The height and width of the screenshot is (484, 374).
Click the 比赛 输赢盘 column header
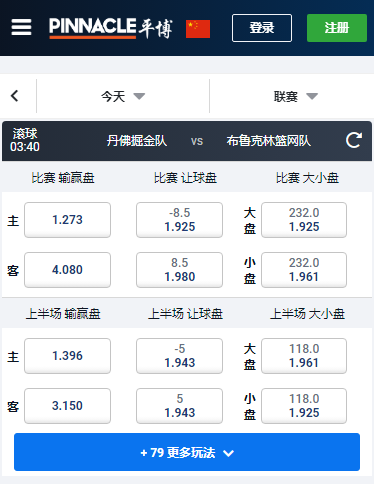click(63, 178)
